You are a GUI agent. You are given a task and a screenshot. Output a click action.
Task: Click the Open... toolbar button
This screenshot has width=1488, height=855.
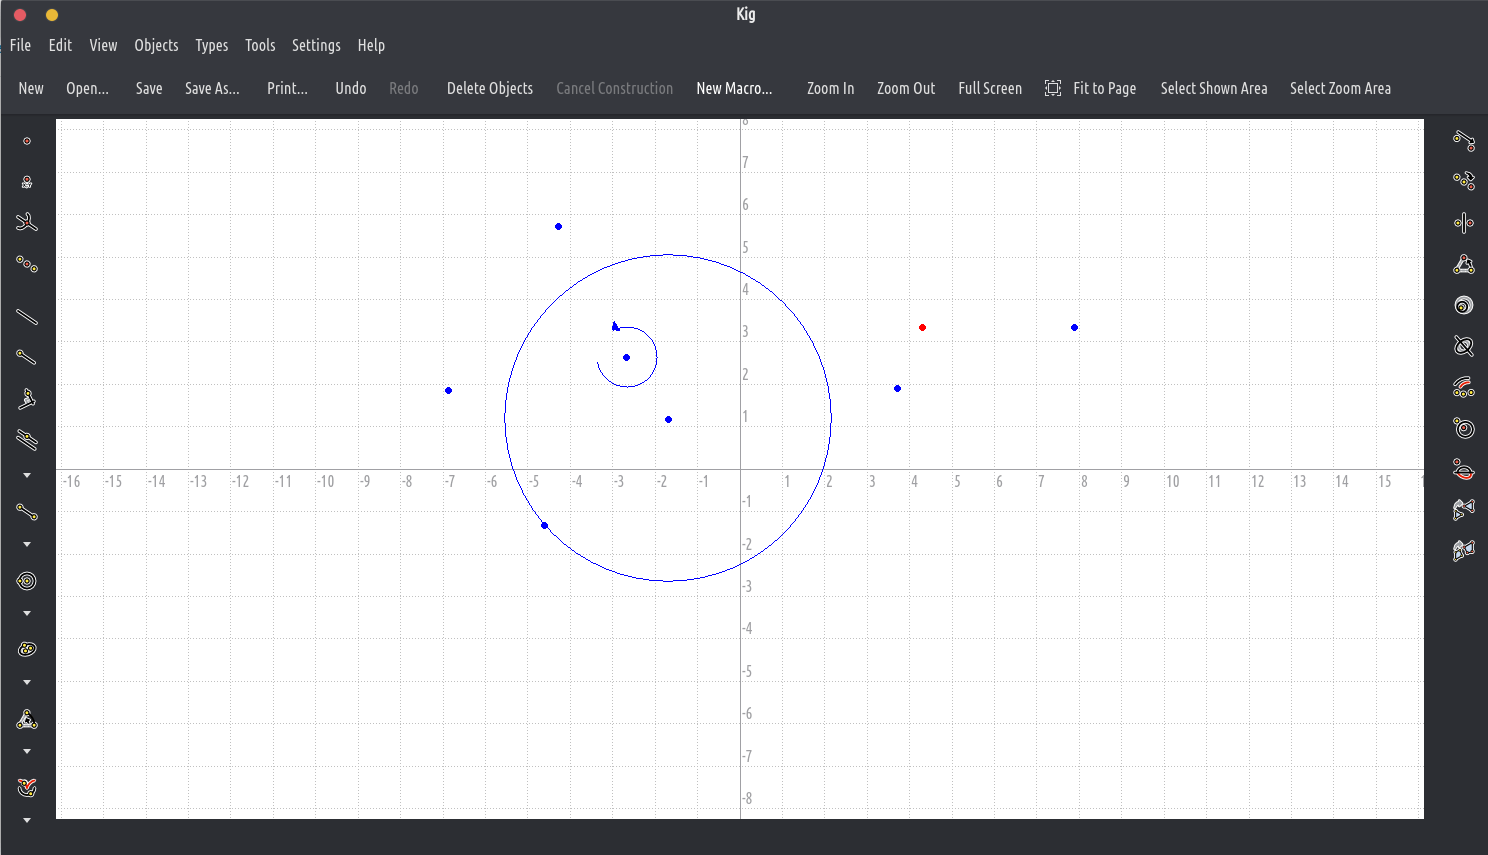click(x=87, y=88)
